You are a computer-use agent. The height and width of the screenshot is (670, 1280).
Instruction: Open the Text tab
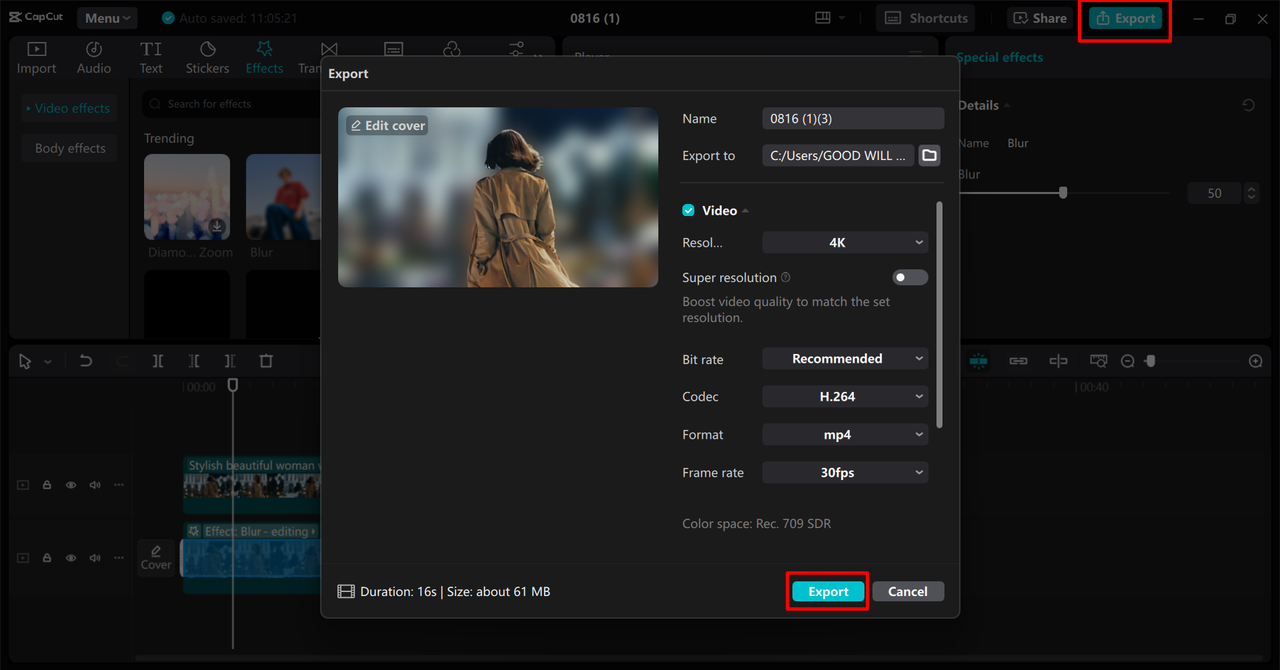(x=151, y=58)
